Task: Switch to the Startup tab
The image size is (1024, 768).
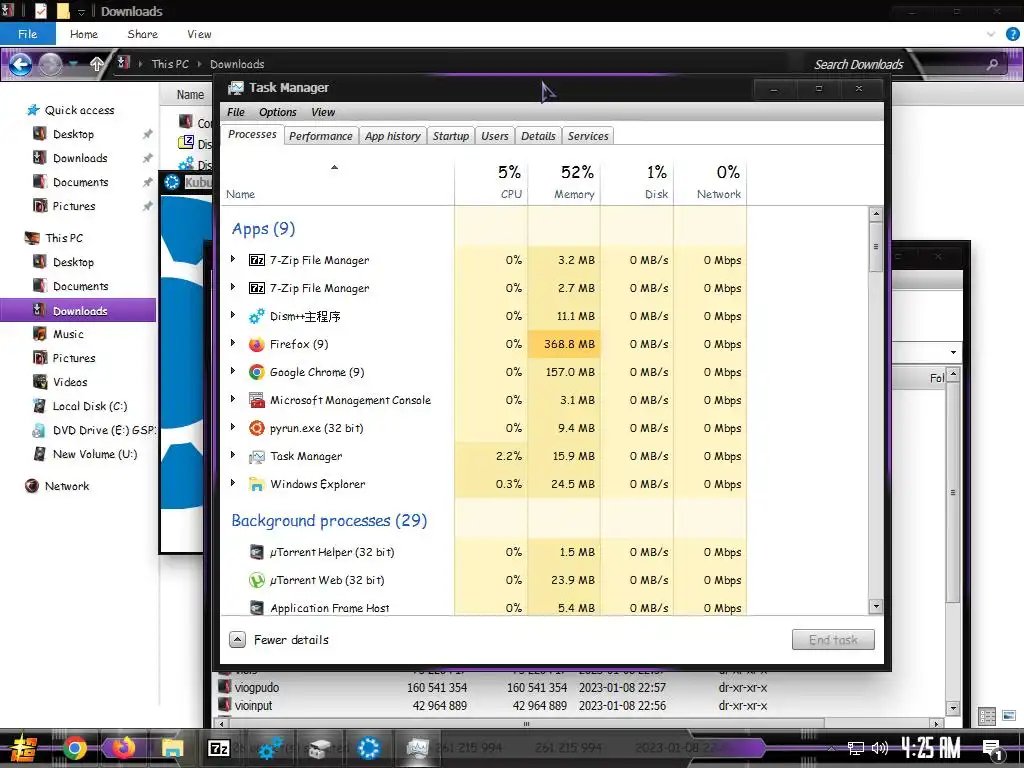Action: click(x=451, y=136)
